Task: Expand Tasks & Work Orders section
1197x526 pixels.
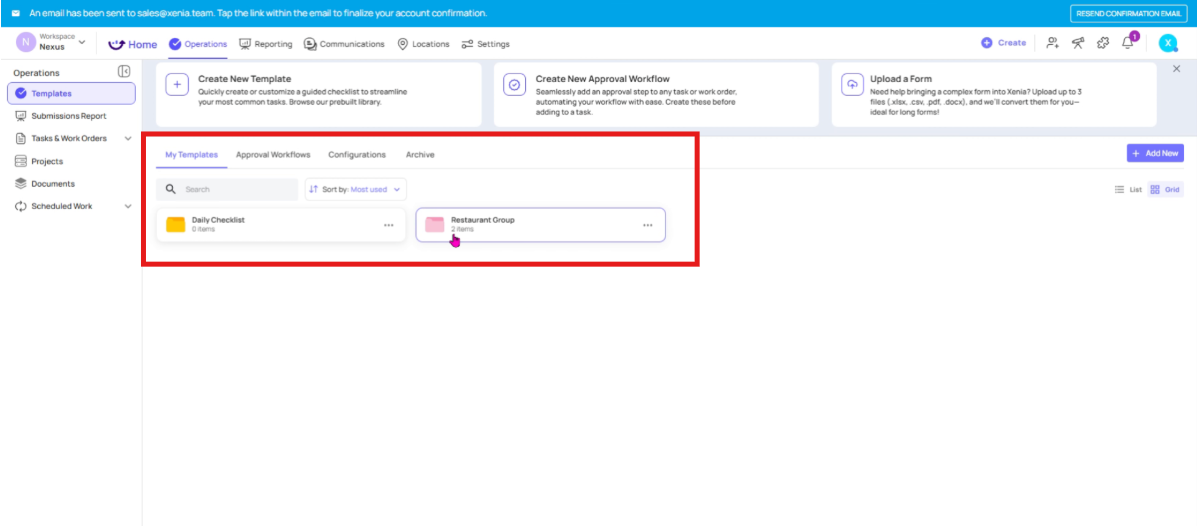Action: 128,139
